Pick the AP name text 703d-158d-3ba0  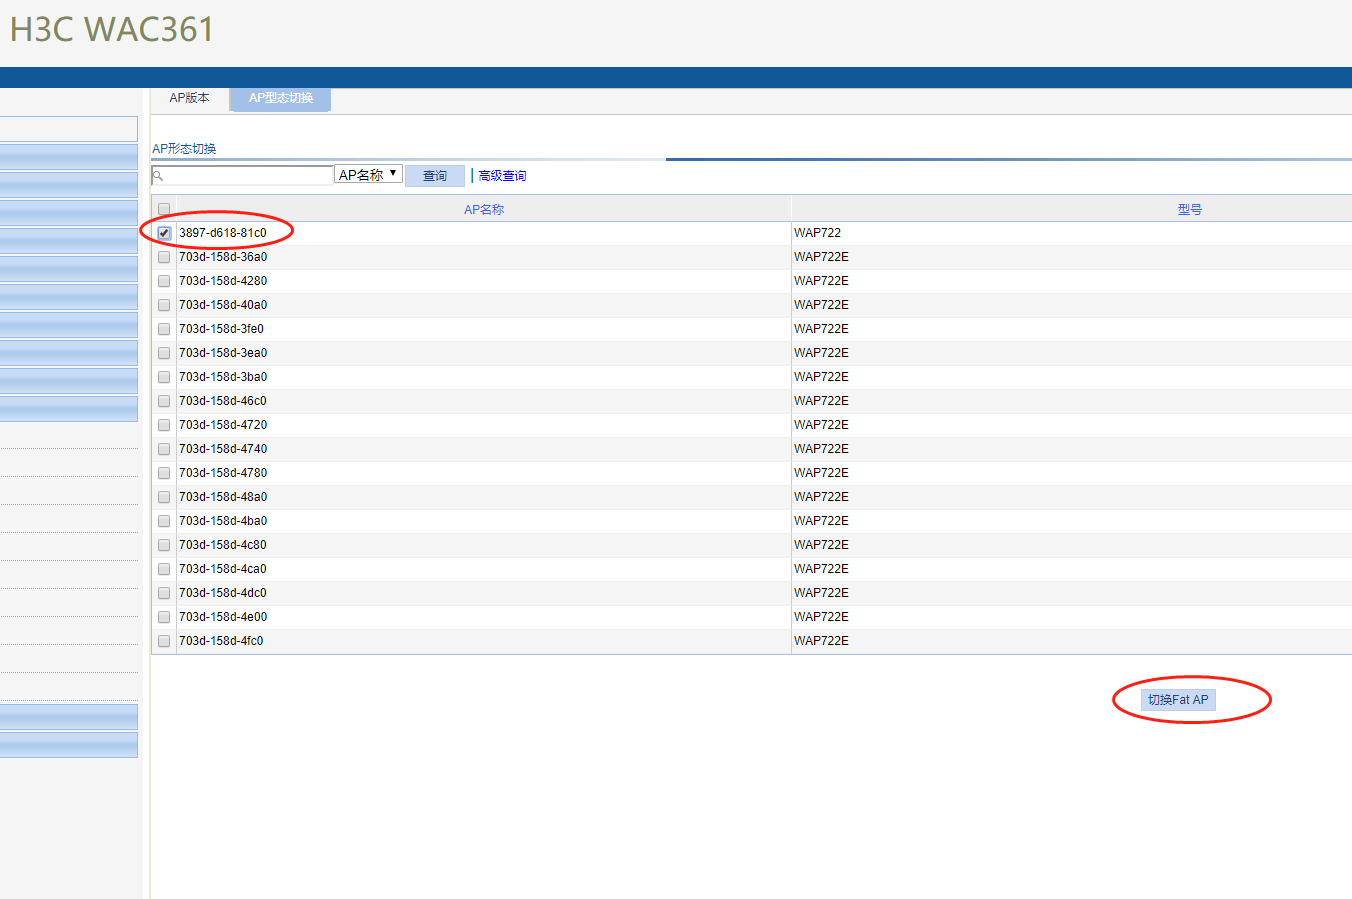223,377
